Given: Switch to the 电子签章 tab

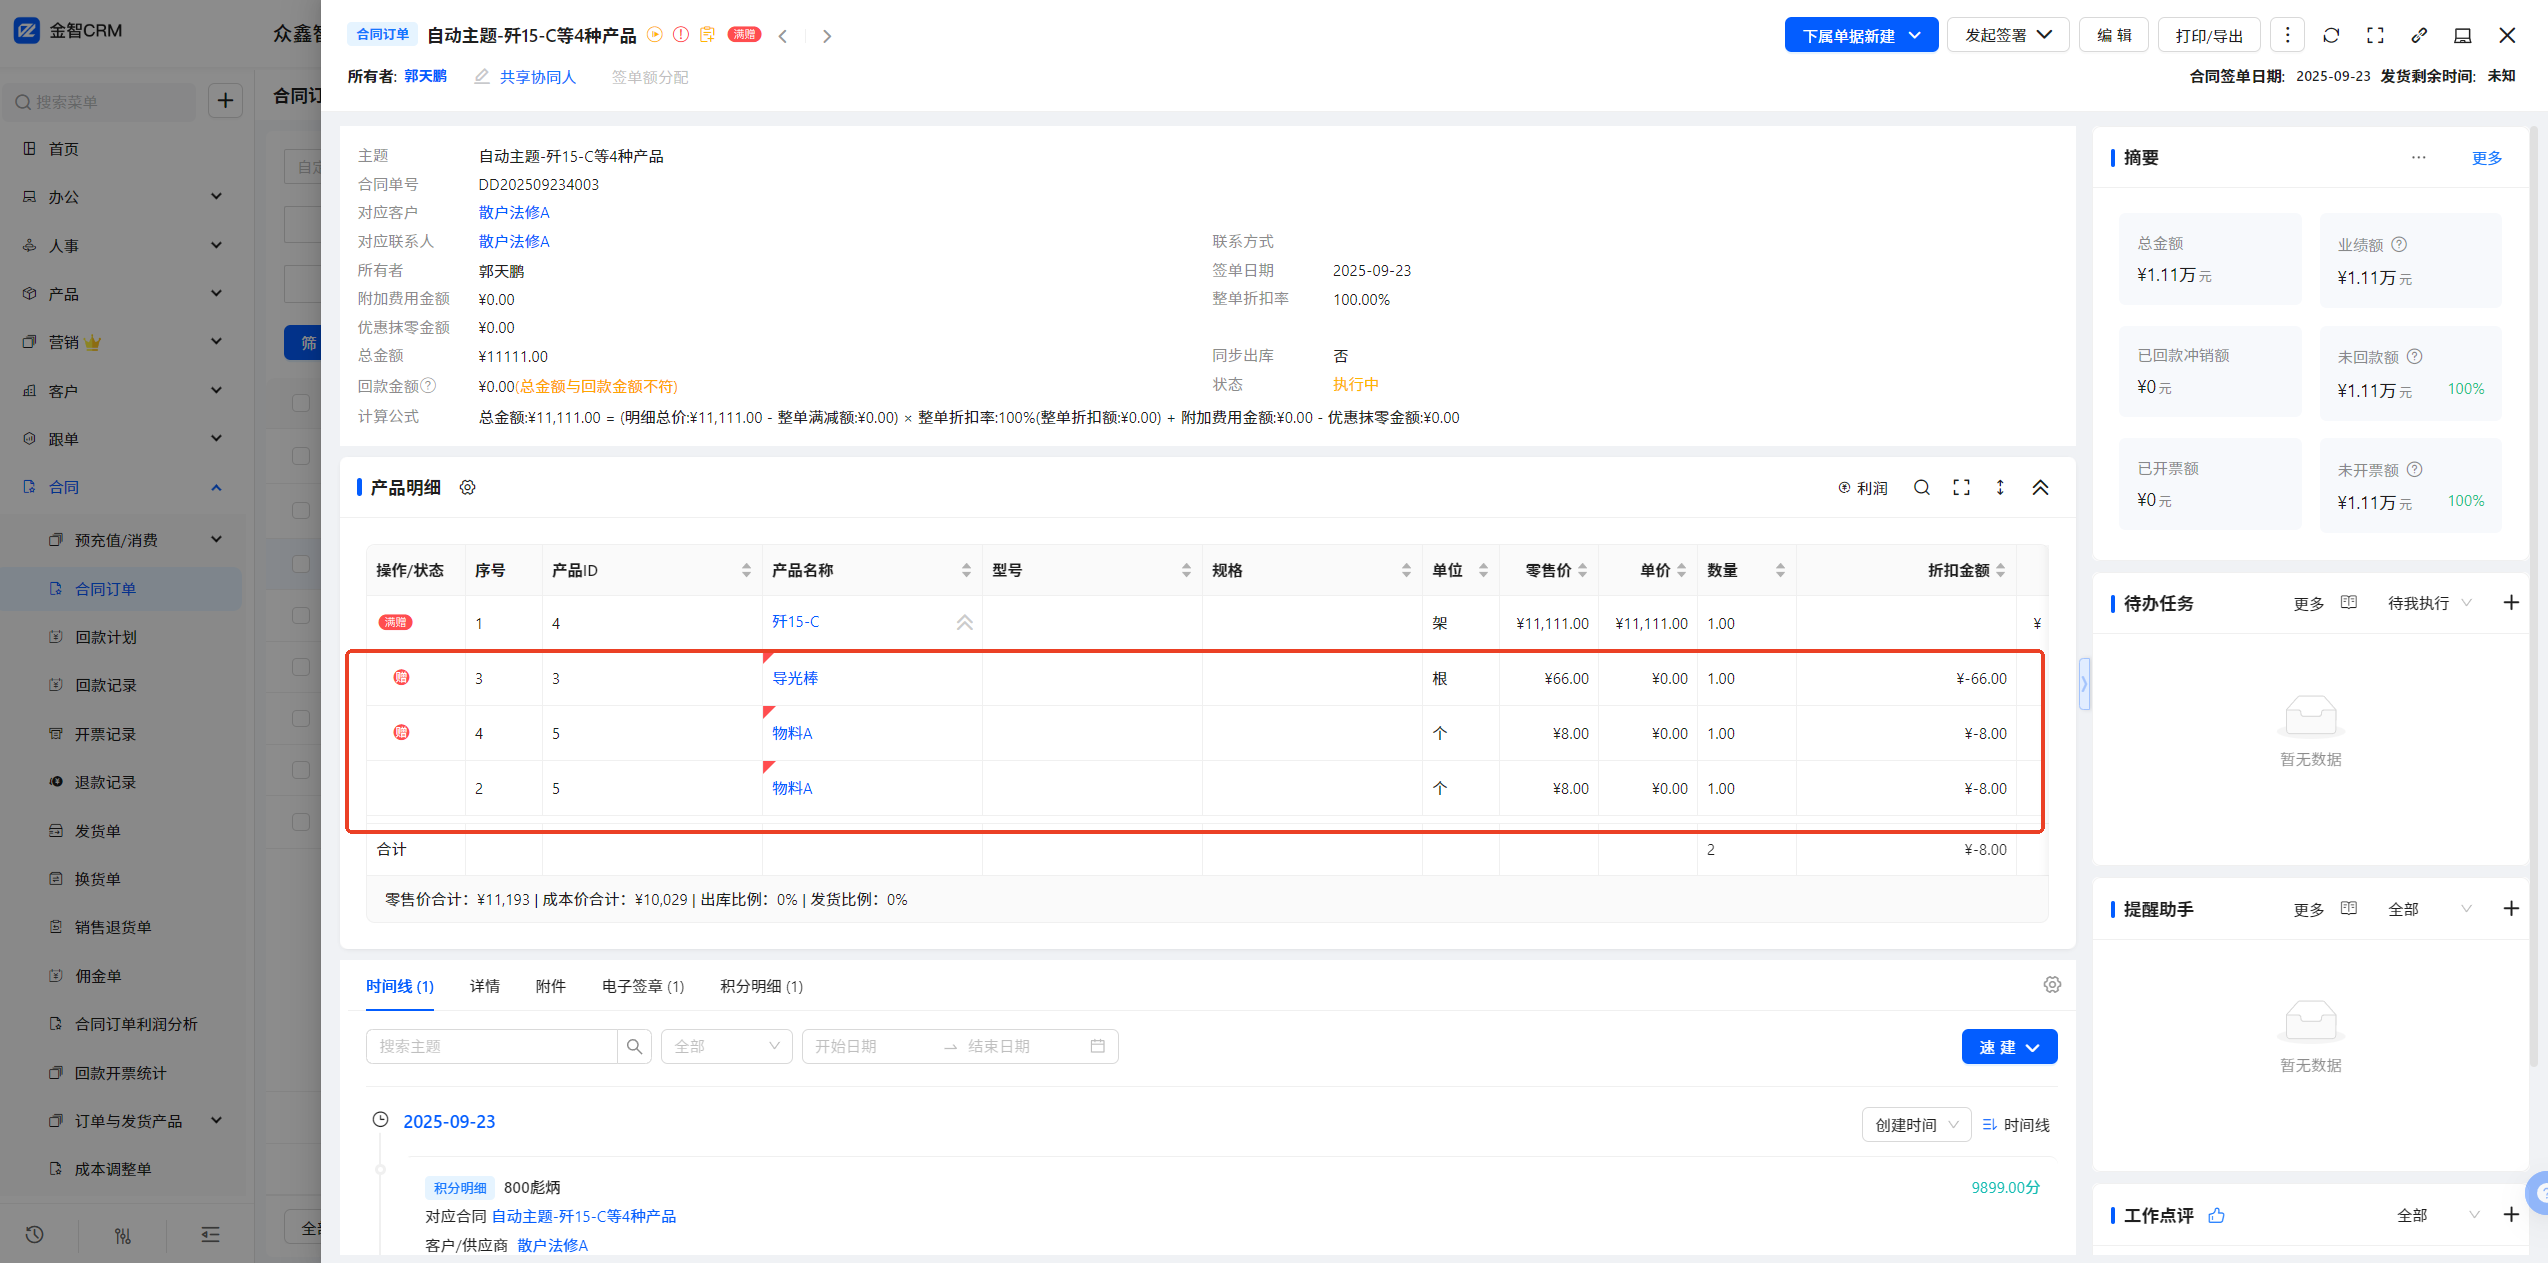Looking at the screenshot, I should (x=642, y=986).
